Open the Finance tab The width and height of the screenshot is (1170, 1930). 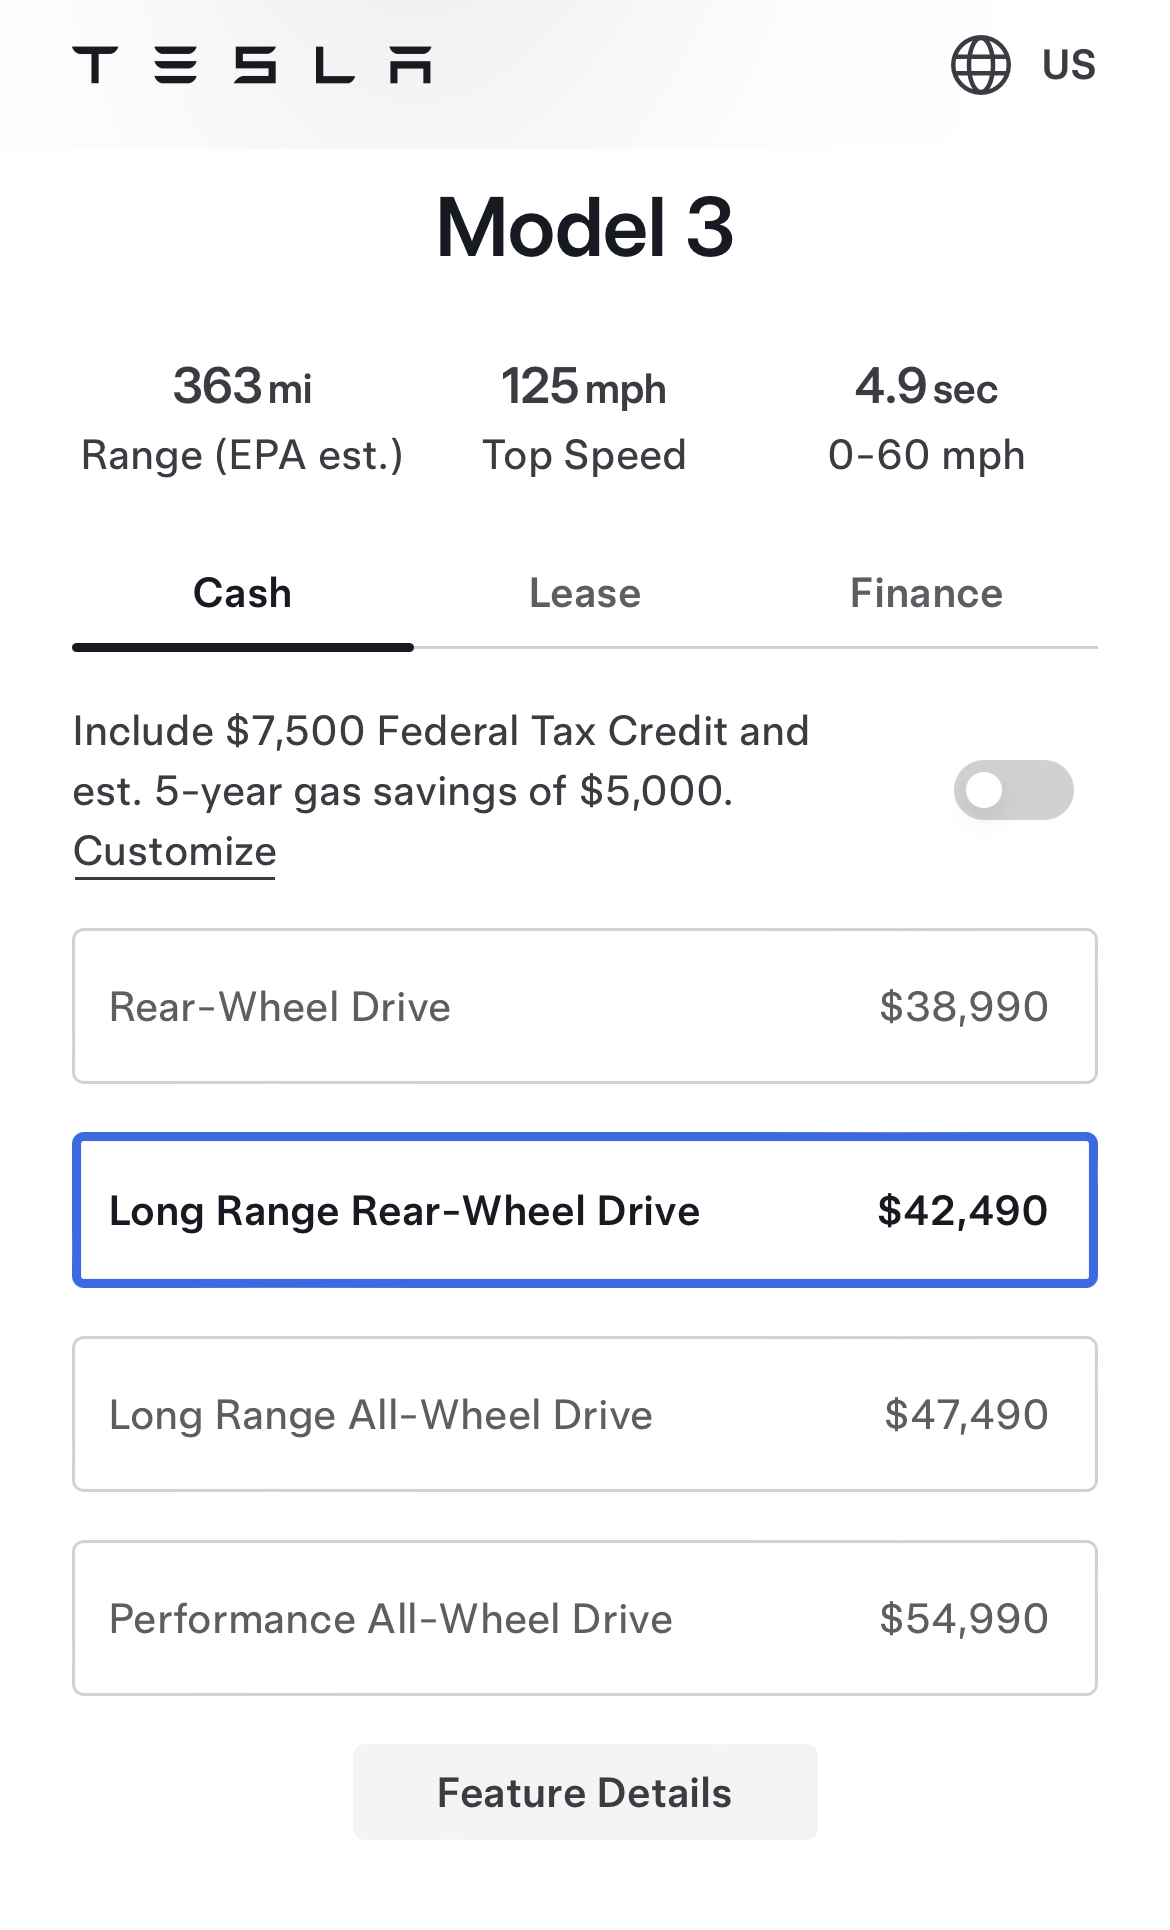click(927, 593)
